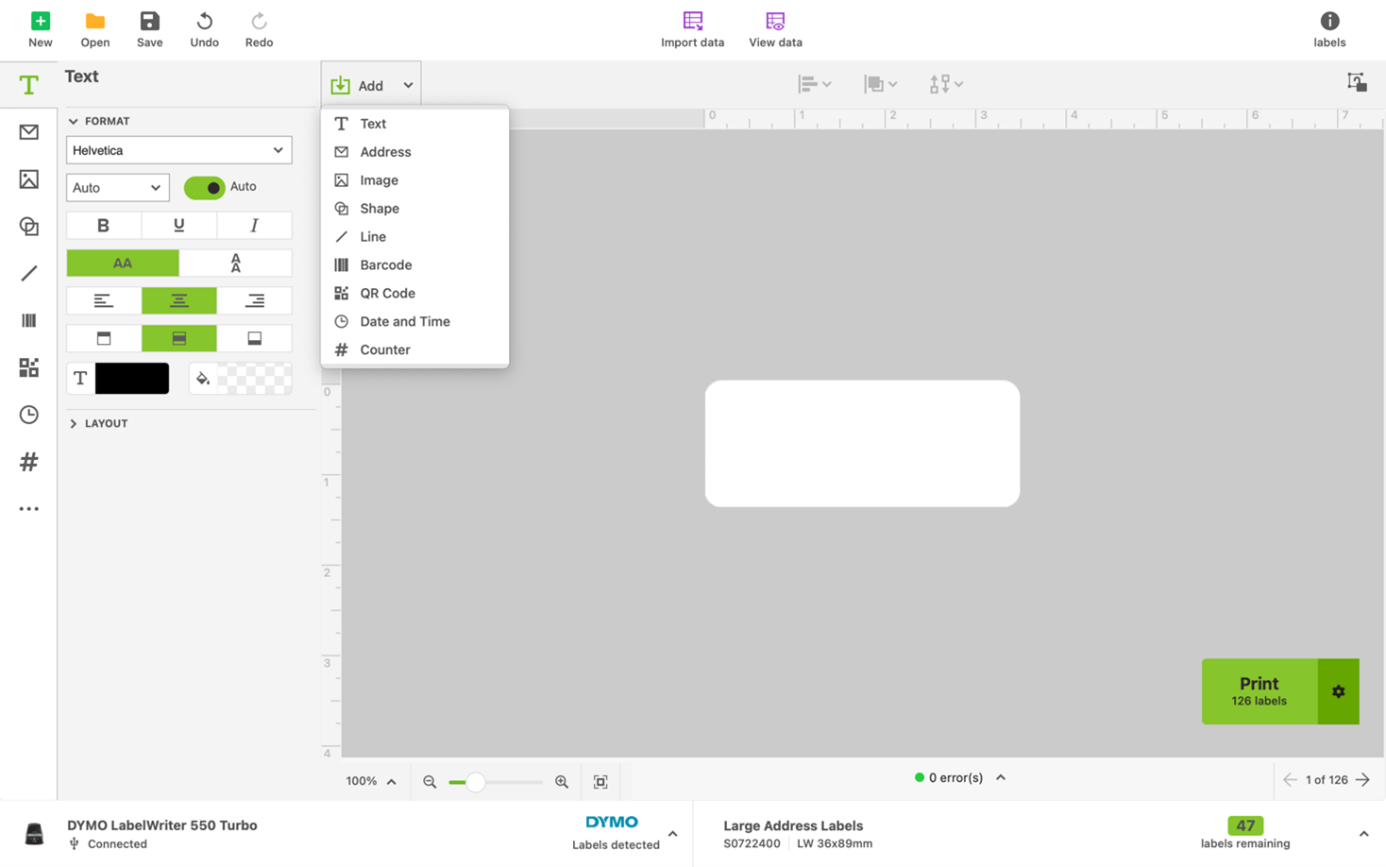Select the Text tool in sidebar
The image size is (1386, 867).
pos(29,85)
